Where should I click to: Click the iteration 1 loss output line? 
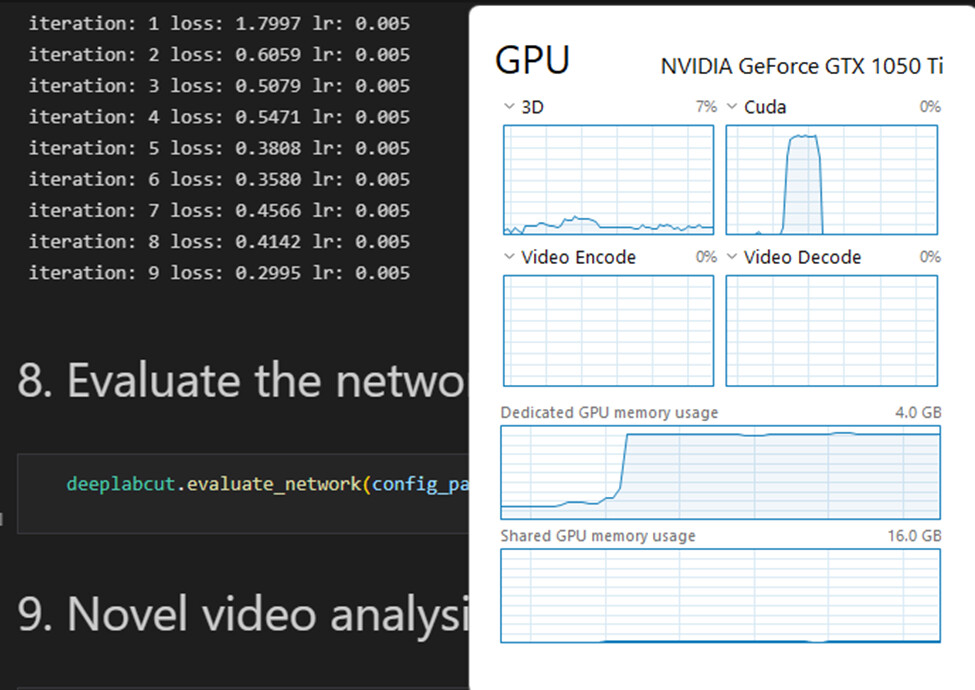point(219,24)
